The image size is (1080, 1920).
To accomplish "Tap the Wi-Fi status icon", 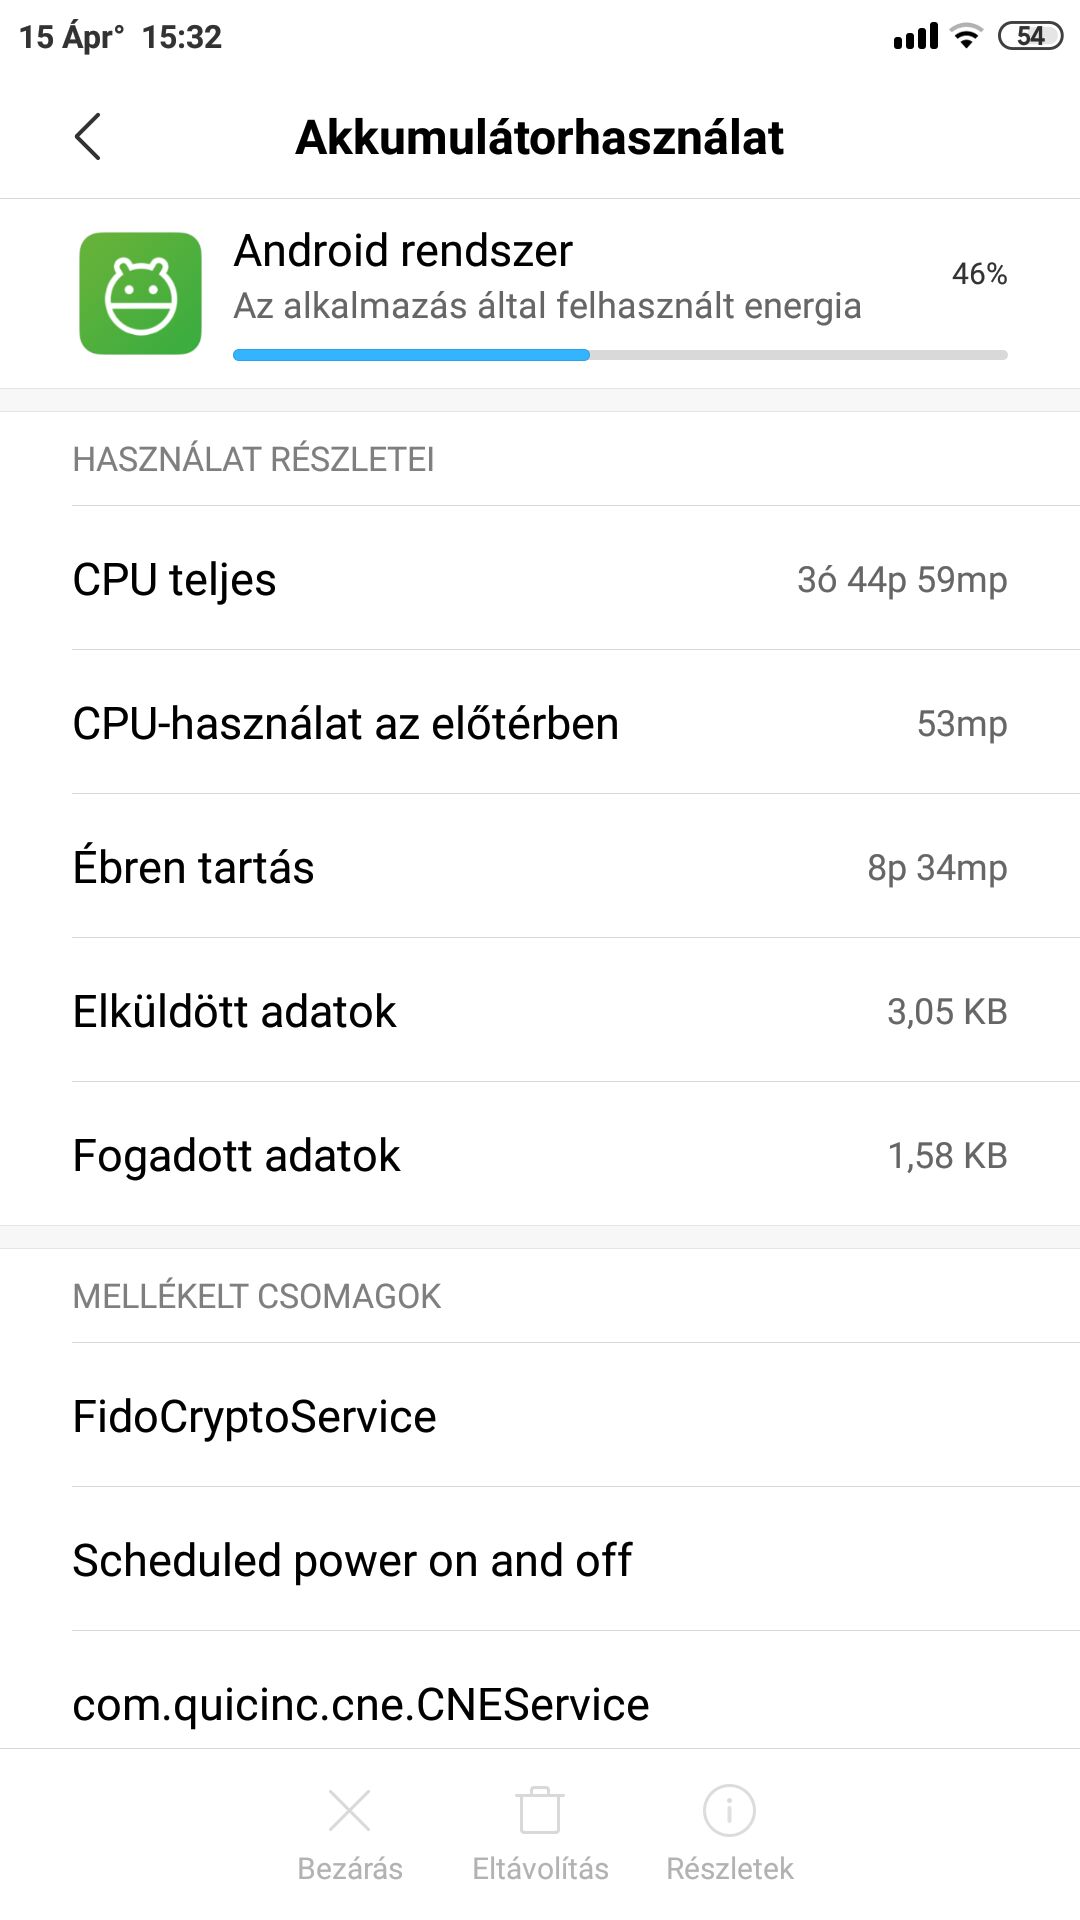I will coord(966,37).
